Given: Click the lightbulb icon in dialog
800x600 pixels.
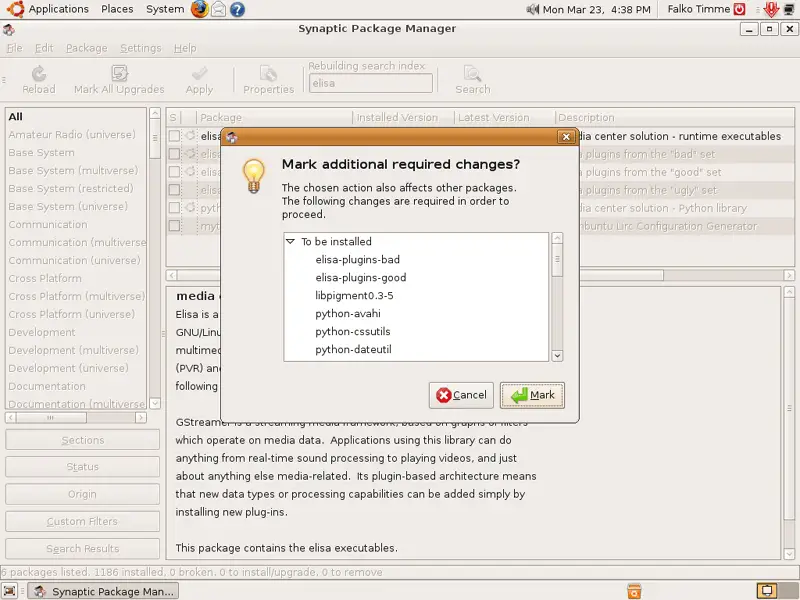Looking at the screenshot, I should (x=254, y=176).
